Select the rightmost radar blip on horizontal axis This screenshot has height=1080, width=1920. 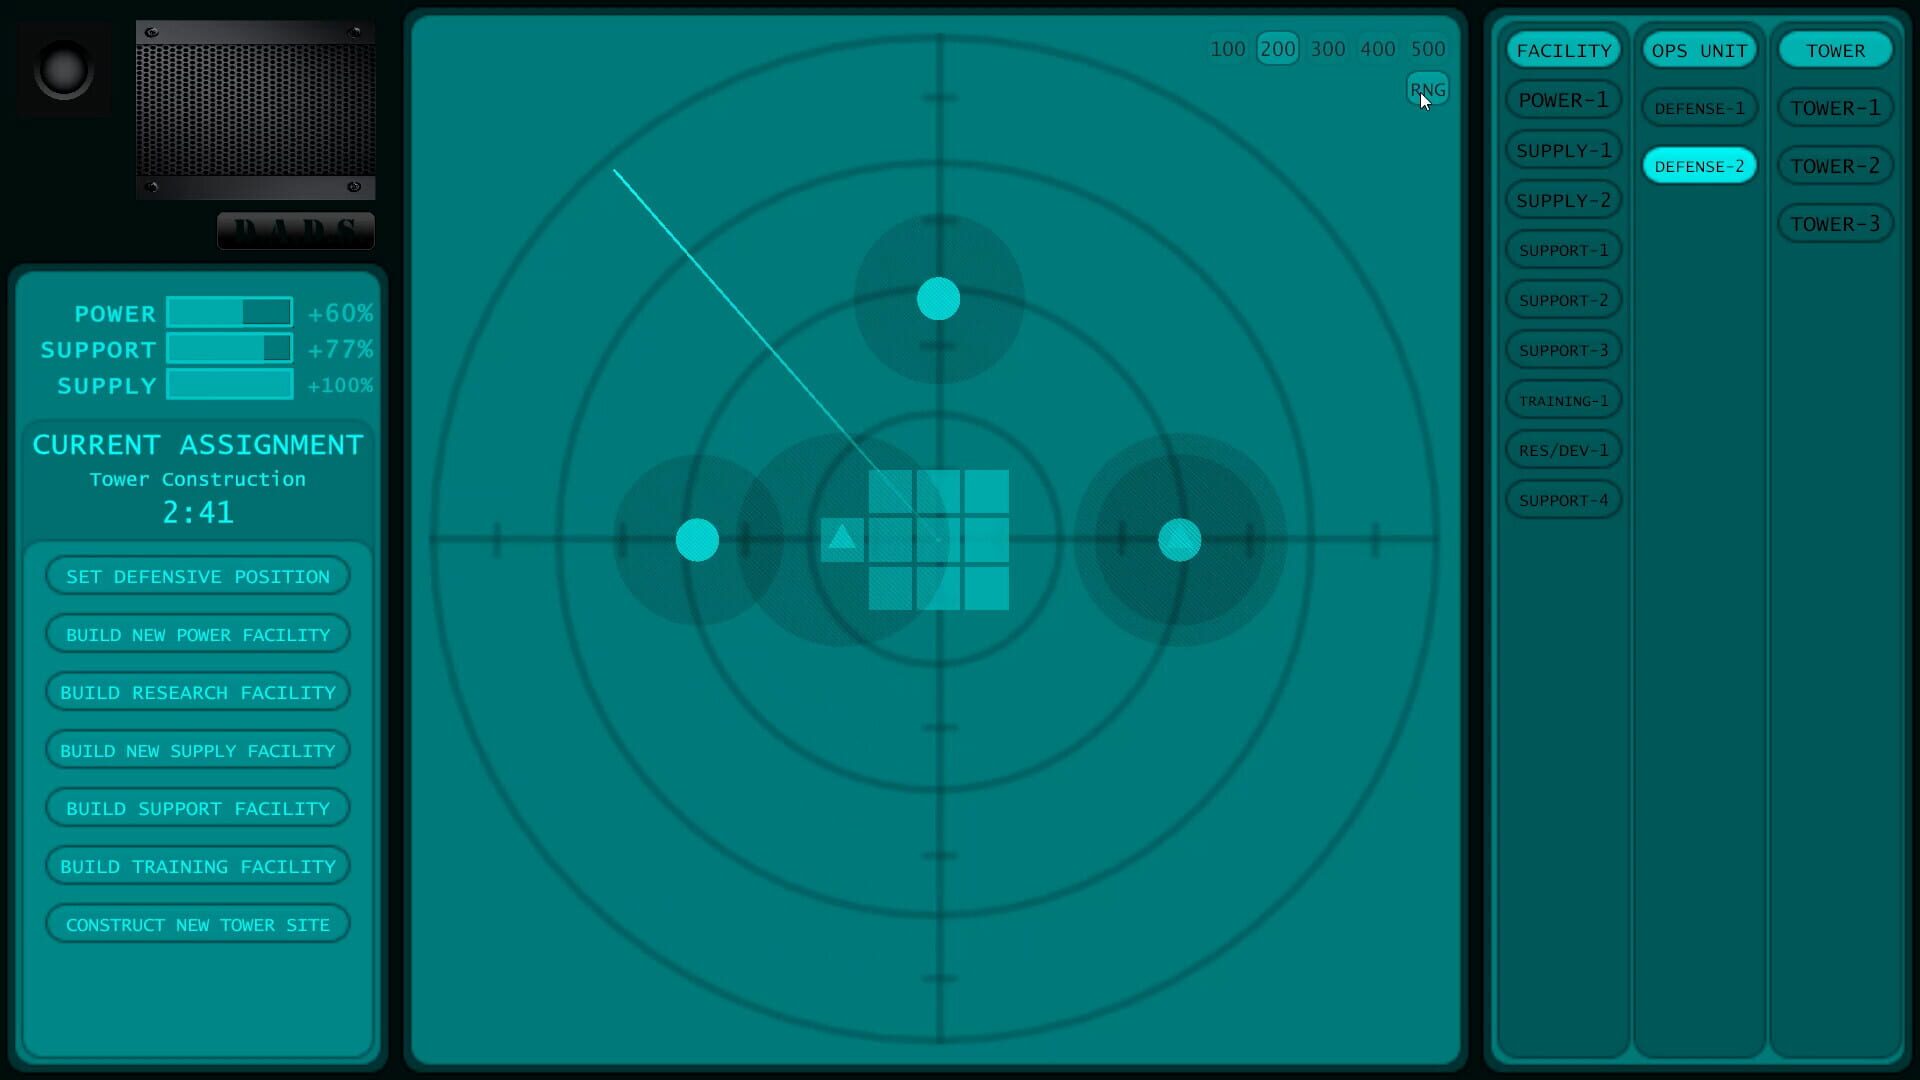pos(1178,540)
